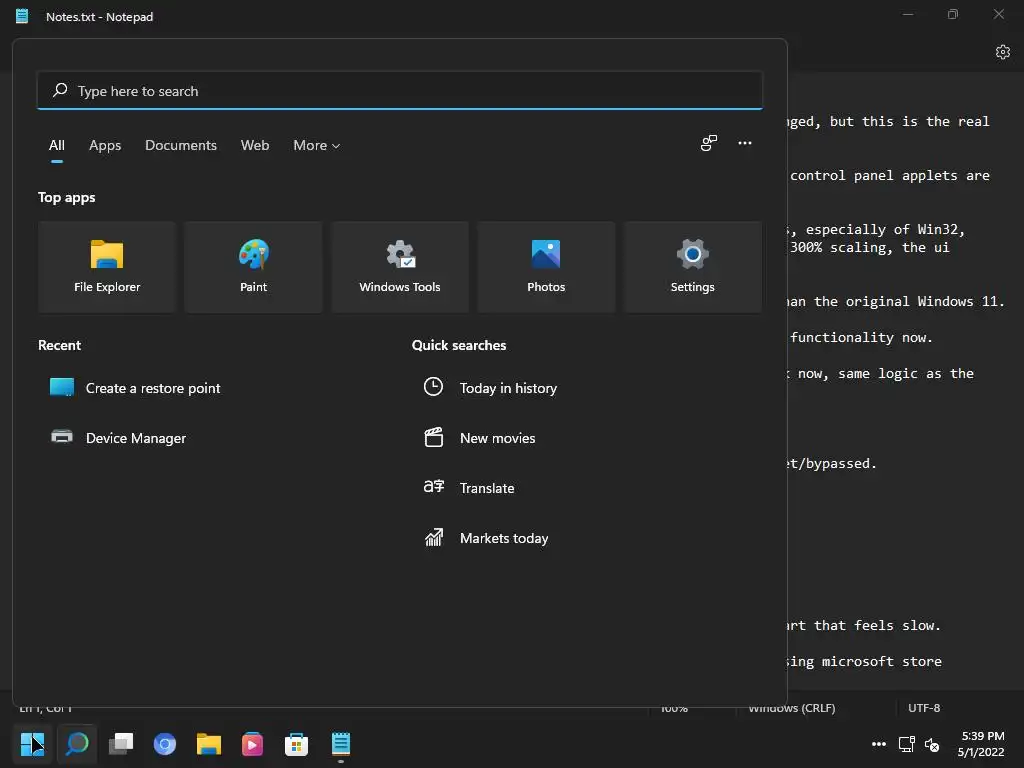Screen dimensions: 1024x768
Task: Open clock and date 5:39 PM flyout
Action: pos(981,744)
